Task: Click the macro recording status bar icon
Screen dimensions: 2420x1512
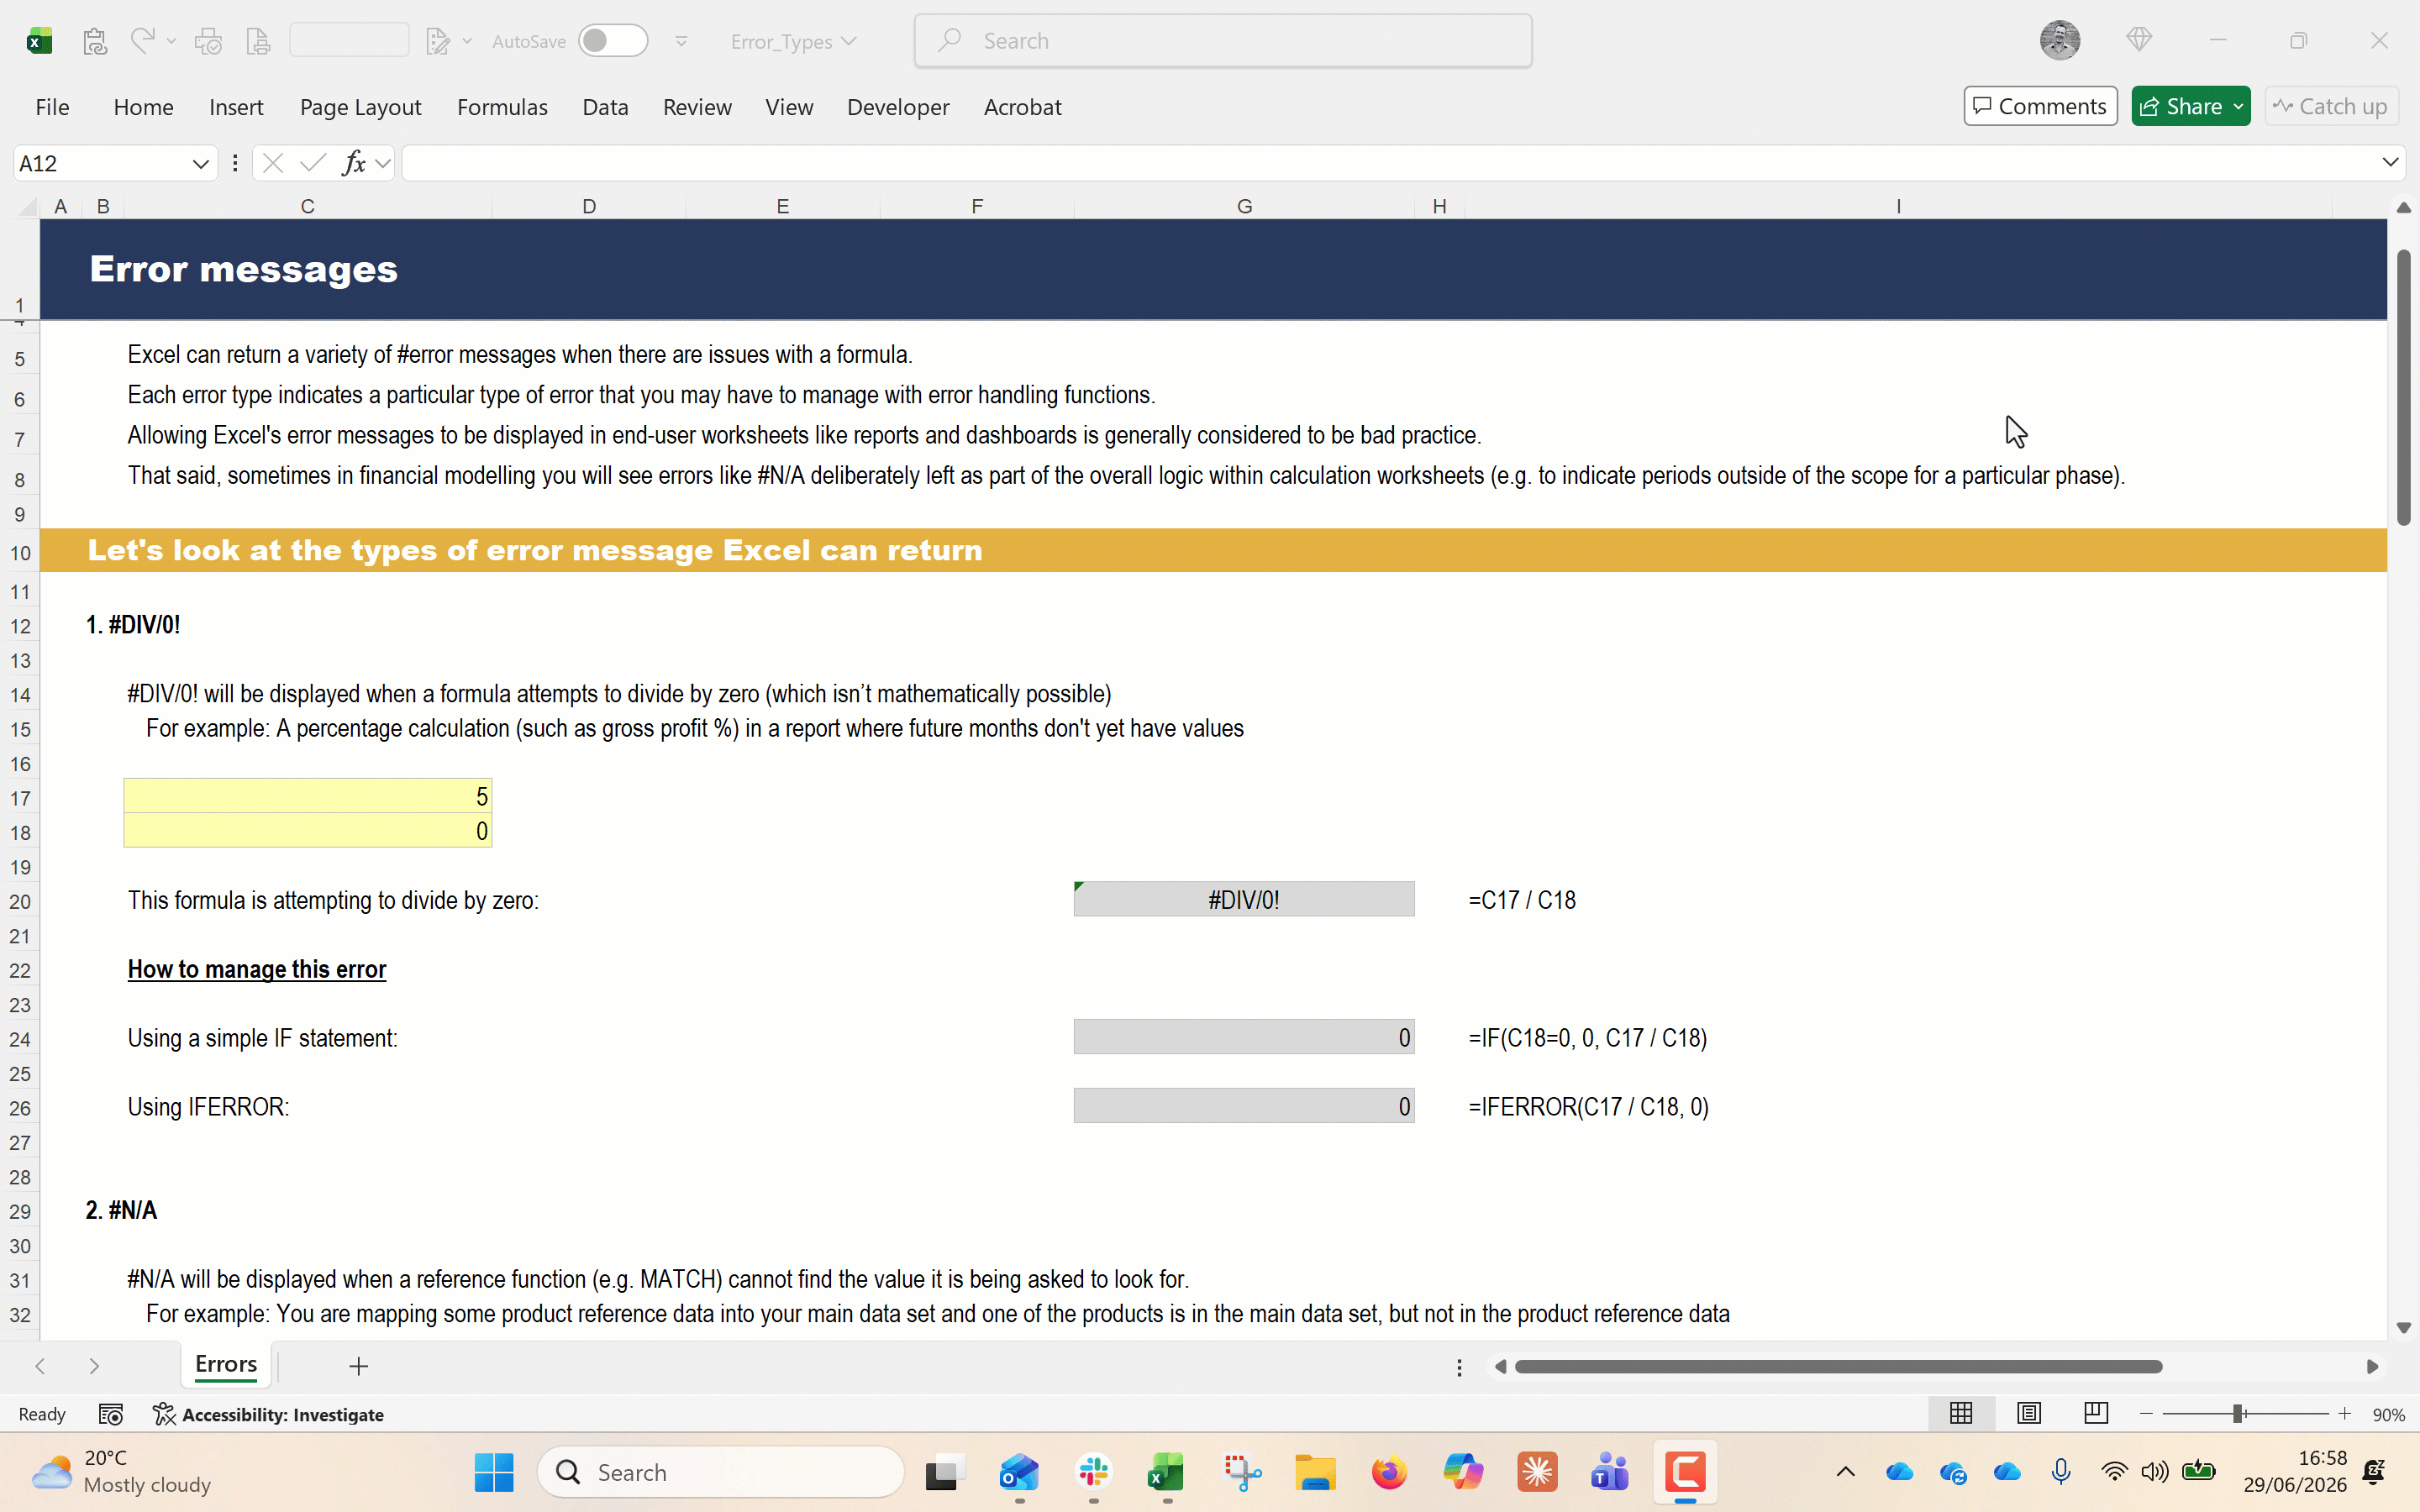Action: [x=111, y=1414]
